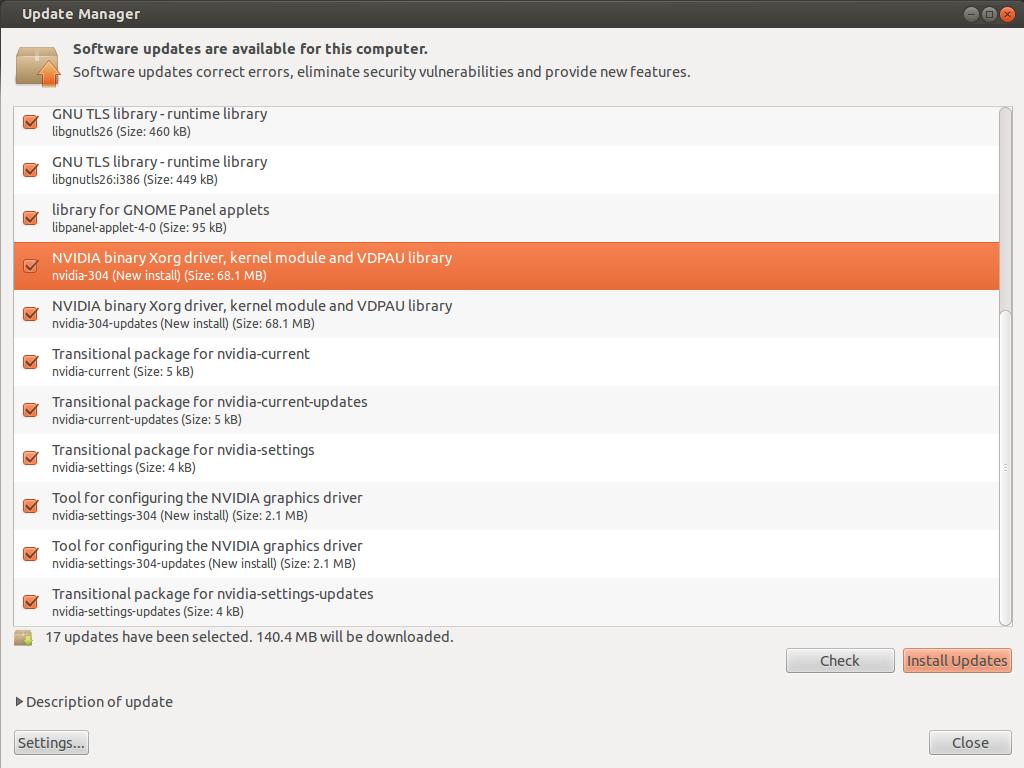Deselect the libpanel-applet-4-0 update
The width and height of the screenshot is (1024, 768).
(31, 218)
